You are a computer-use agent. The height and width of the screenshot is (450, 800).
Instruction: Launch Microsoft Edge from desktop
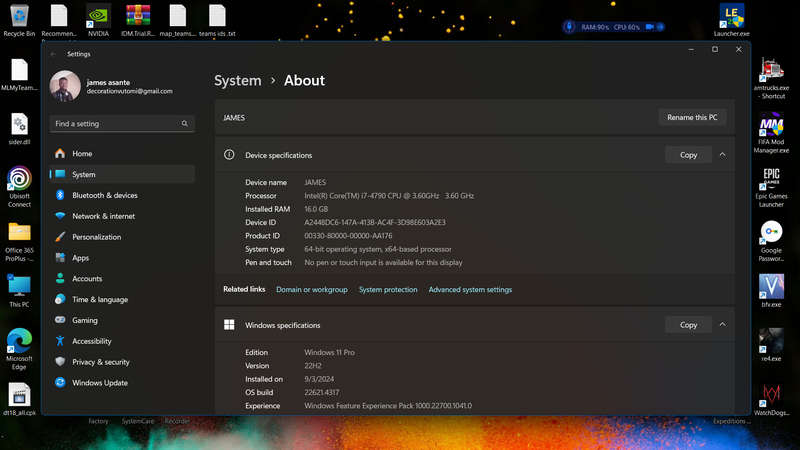pos(19,349)
